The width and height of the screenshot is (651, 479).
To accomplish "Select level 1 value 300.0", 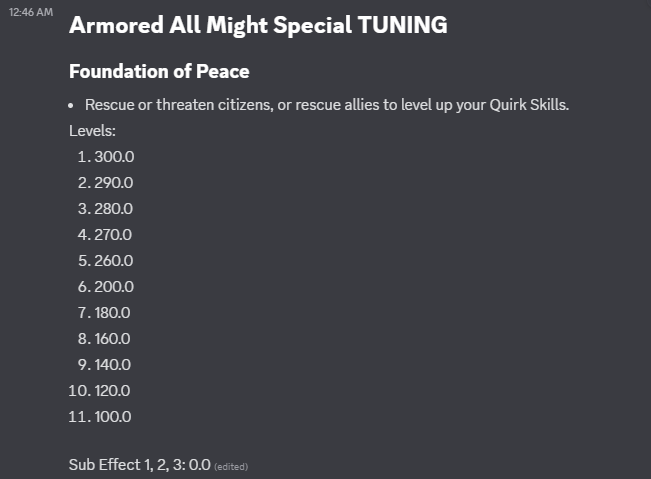I will coord(114,157).
